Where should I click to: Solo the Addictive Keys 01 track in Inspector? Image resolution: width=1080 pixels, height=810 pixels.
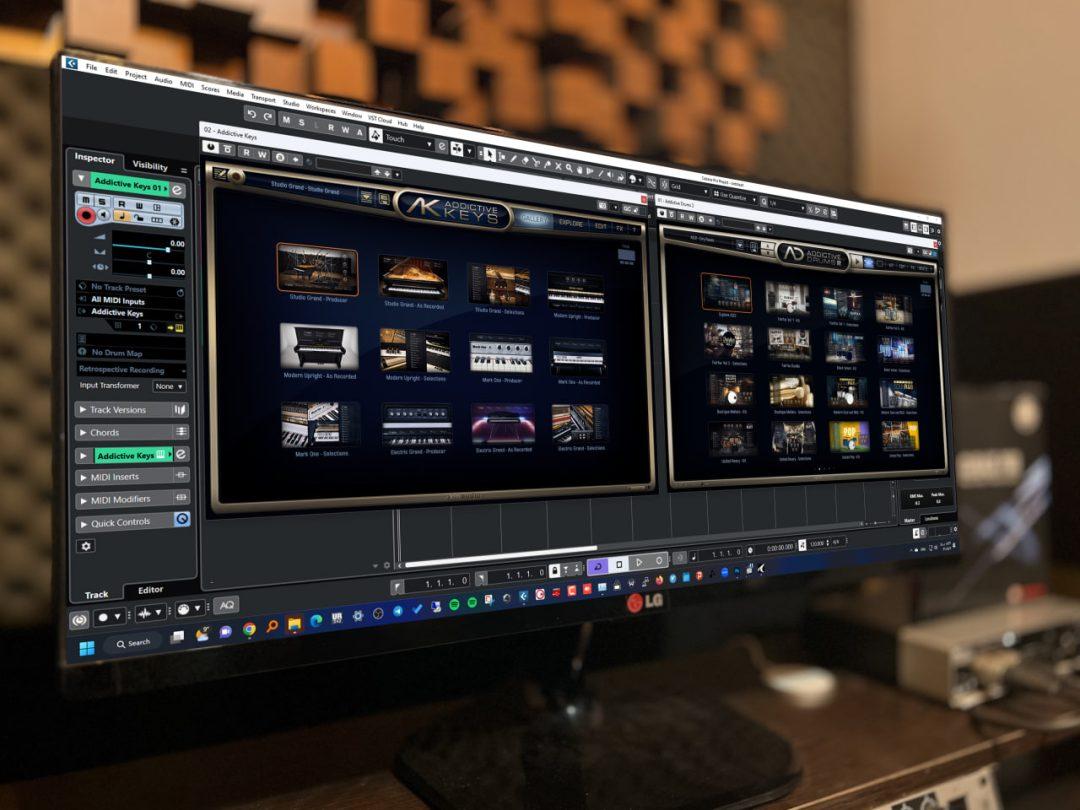coord(101,202)
